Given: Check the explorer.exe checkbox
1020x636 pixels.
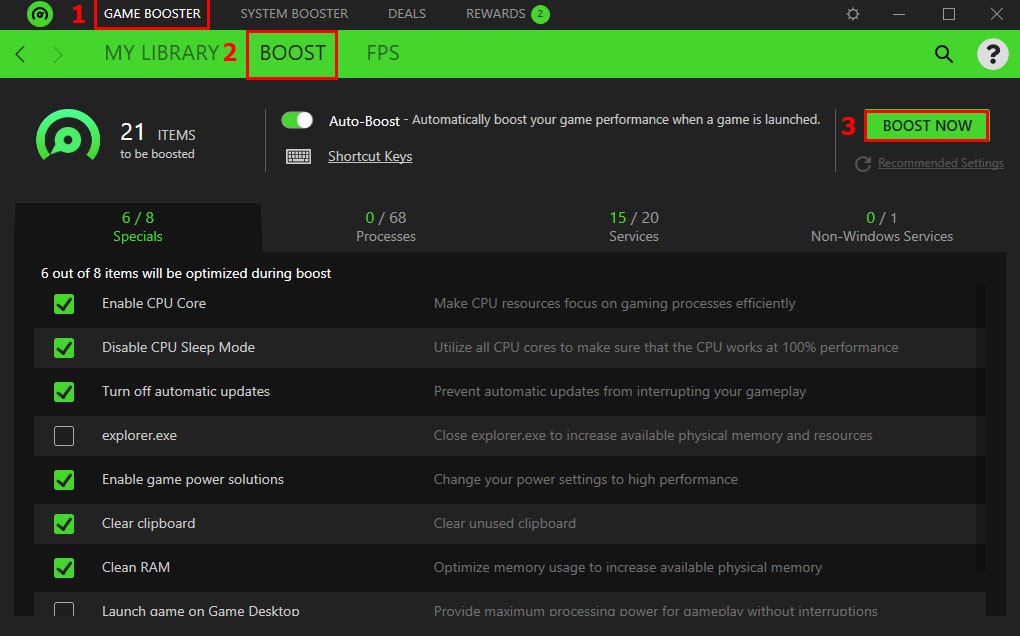Looking at the screenshot, I should 64,436.
